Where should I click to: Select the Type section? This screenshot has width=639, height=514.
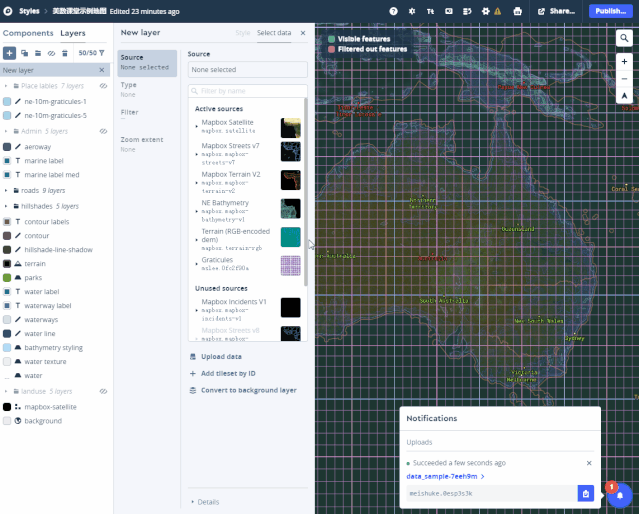[147, 89]
